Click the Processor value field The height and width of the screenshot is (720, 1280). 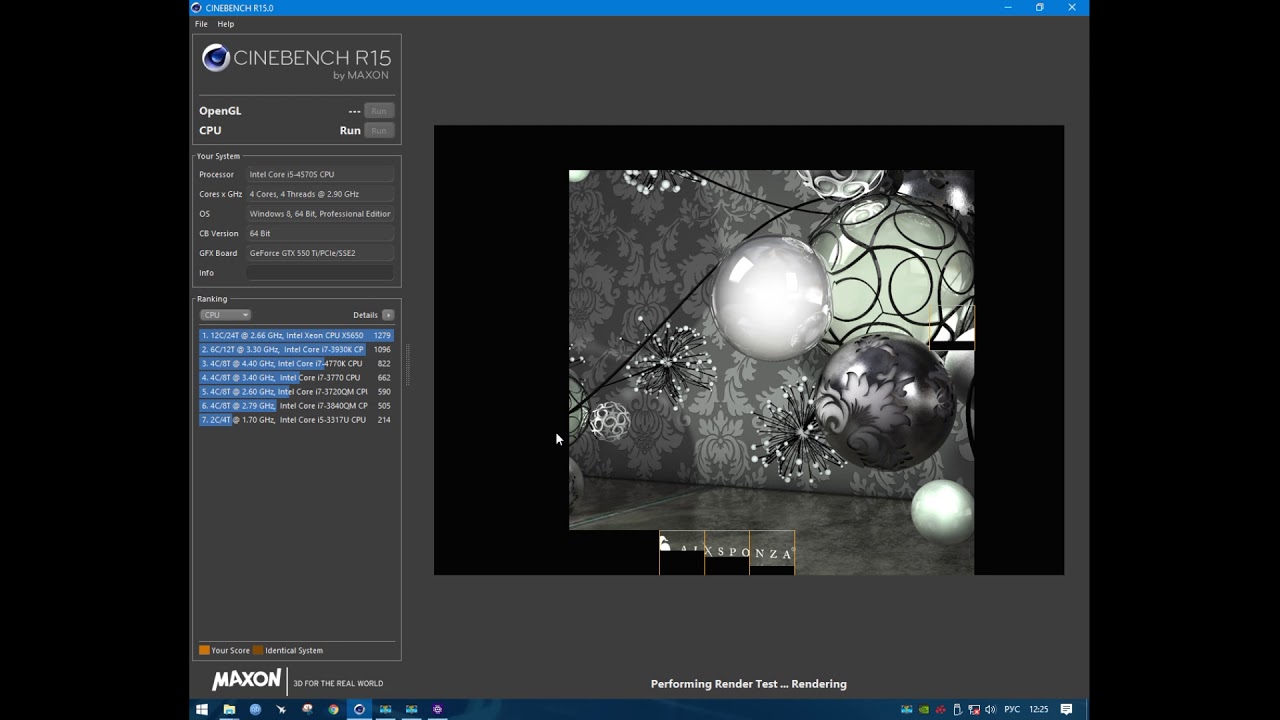coord(320,175)
